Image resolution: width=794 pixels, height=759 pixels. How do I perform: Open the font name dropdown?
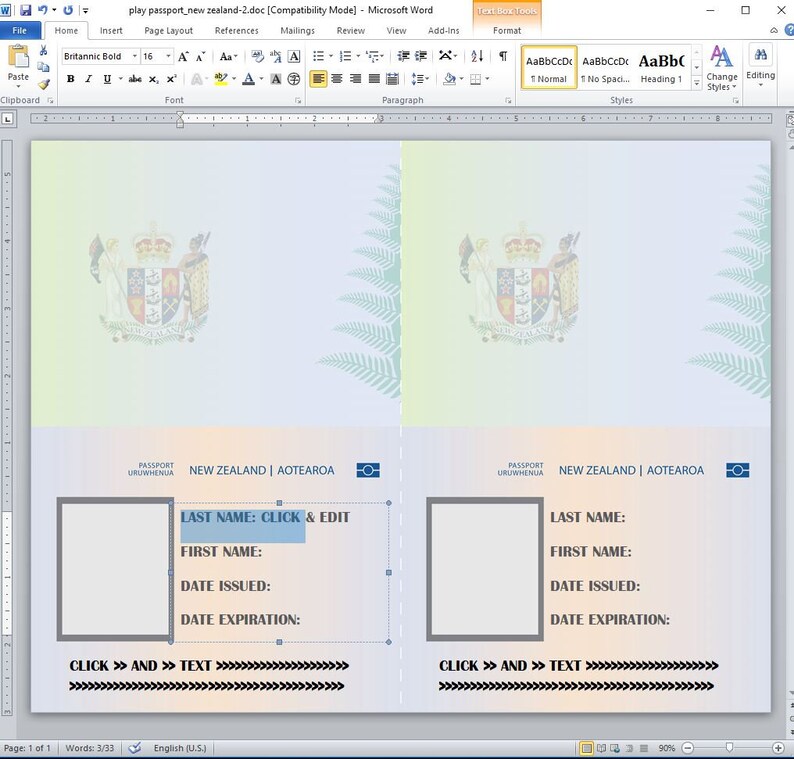[135, 56]
